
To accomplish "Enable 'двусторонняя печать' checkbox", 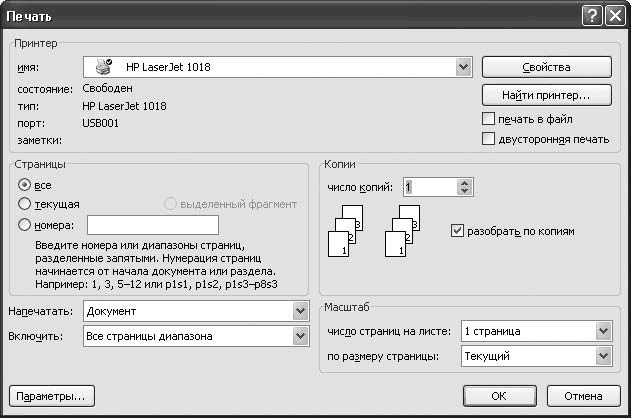I will 489,139.
